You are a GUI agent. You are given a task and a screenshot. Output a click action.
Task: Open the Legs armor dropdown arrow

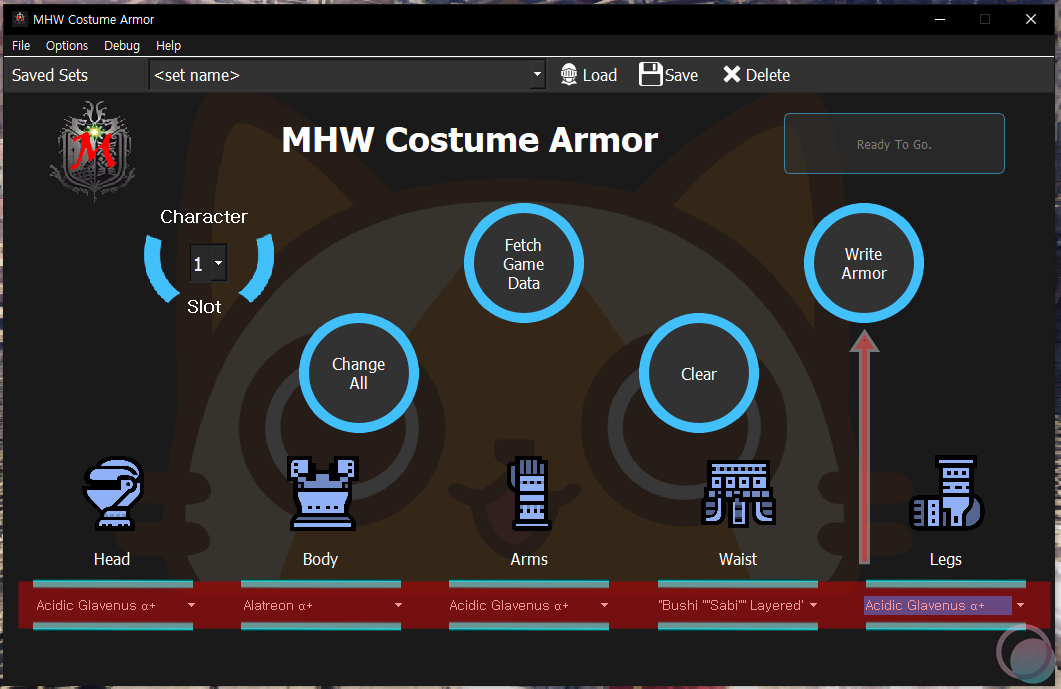tap(1020, 605)
